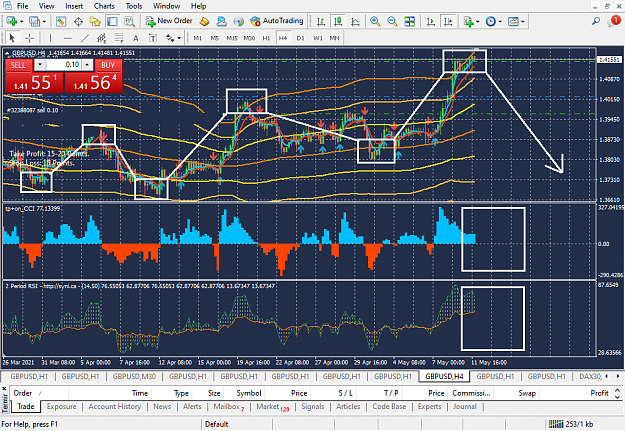
Task: Select the text label tool
Action: [153, 38]
